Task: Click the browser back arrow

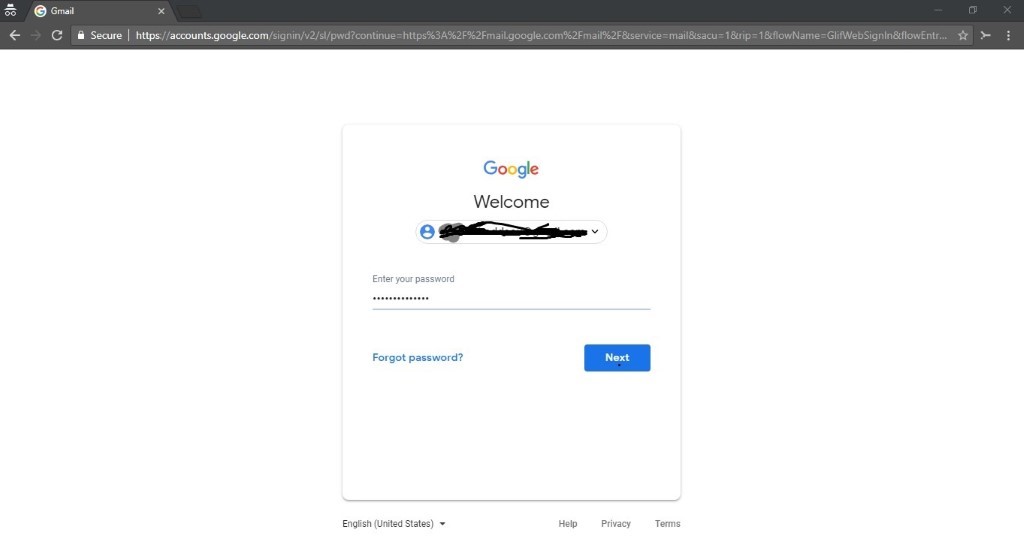Action: coord(14,35)
